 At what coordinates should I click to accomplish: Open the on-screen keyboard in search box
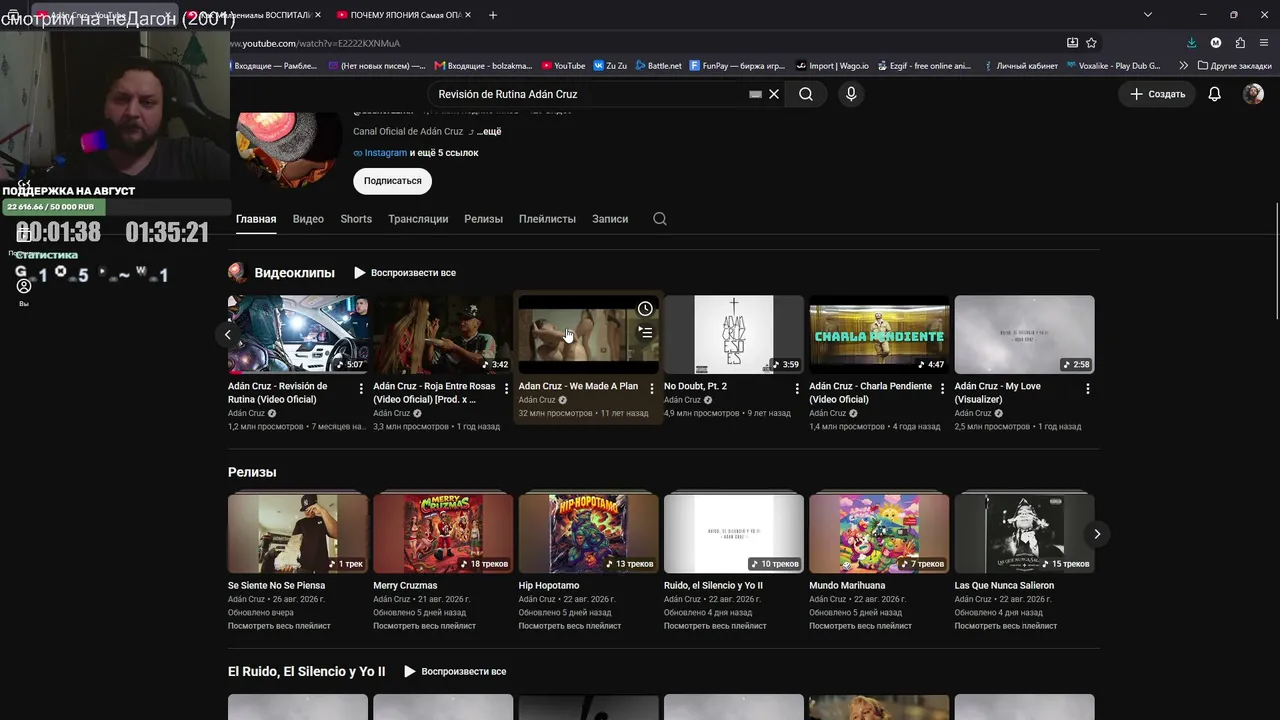click(756, 94)
